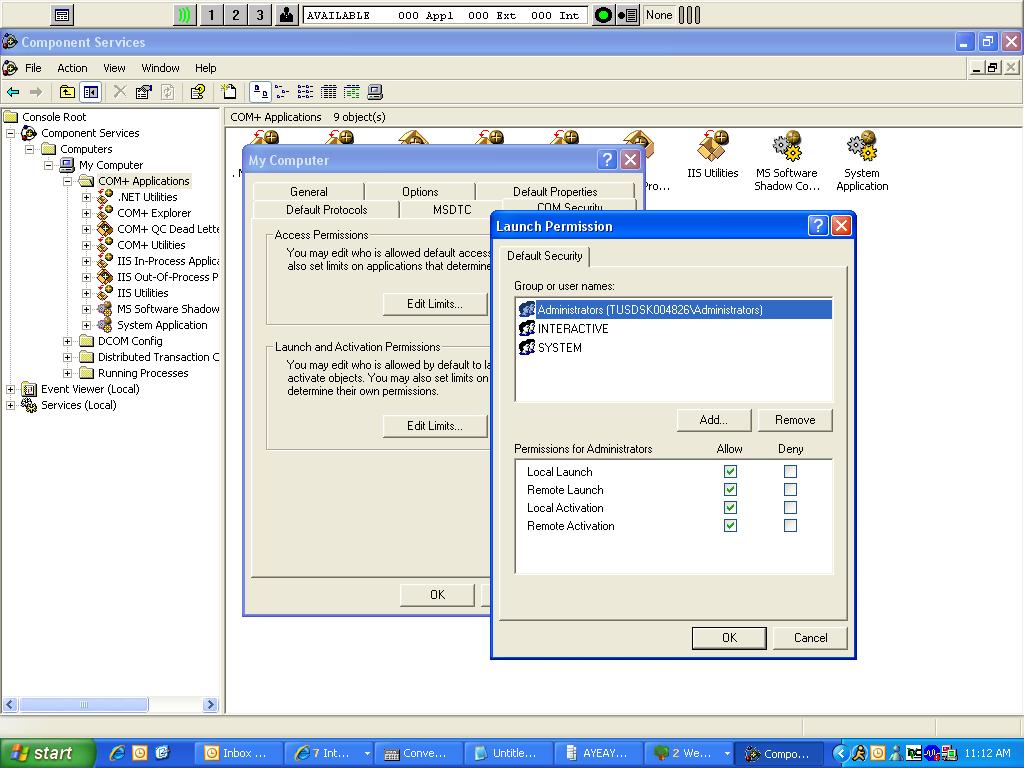Check Deny for Local Launch

(790, 472)
